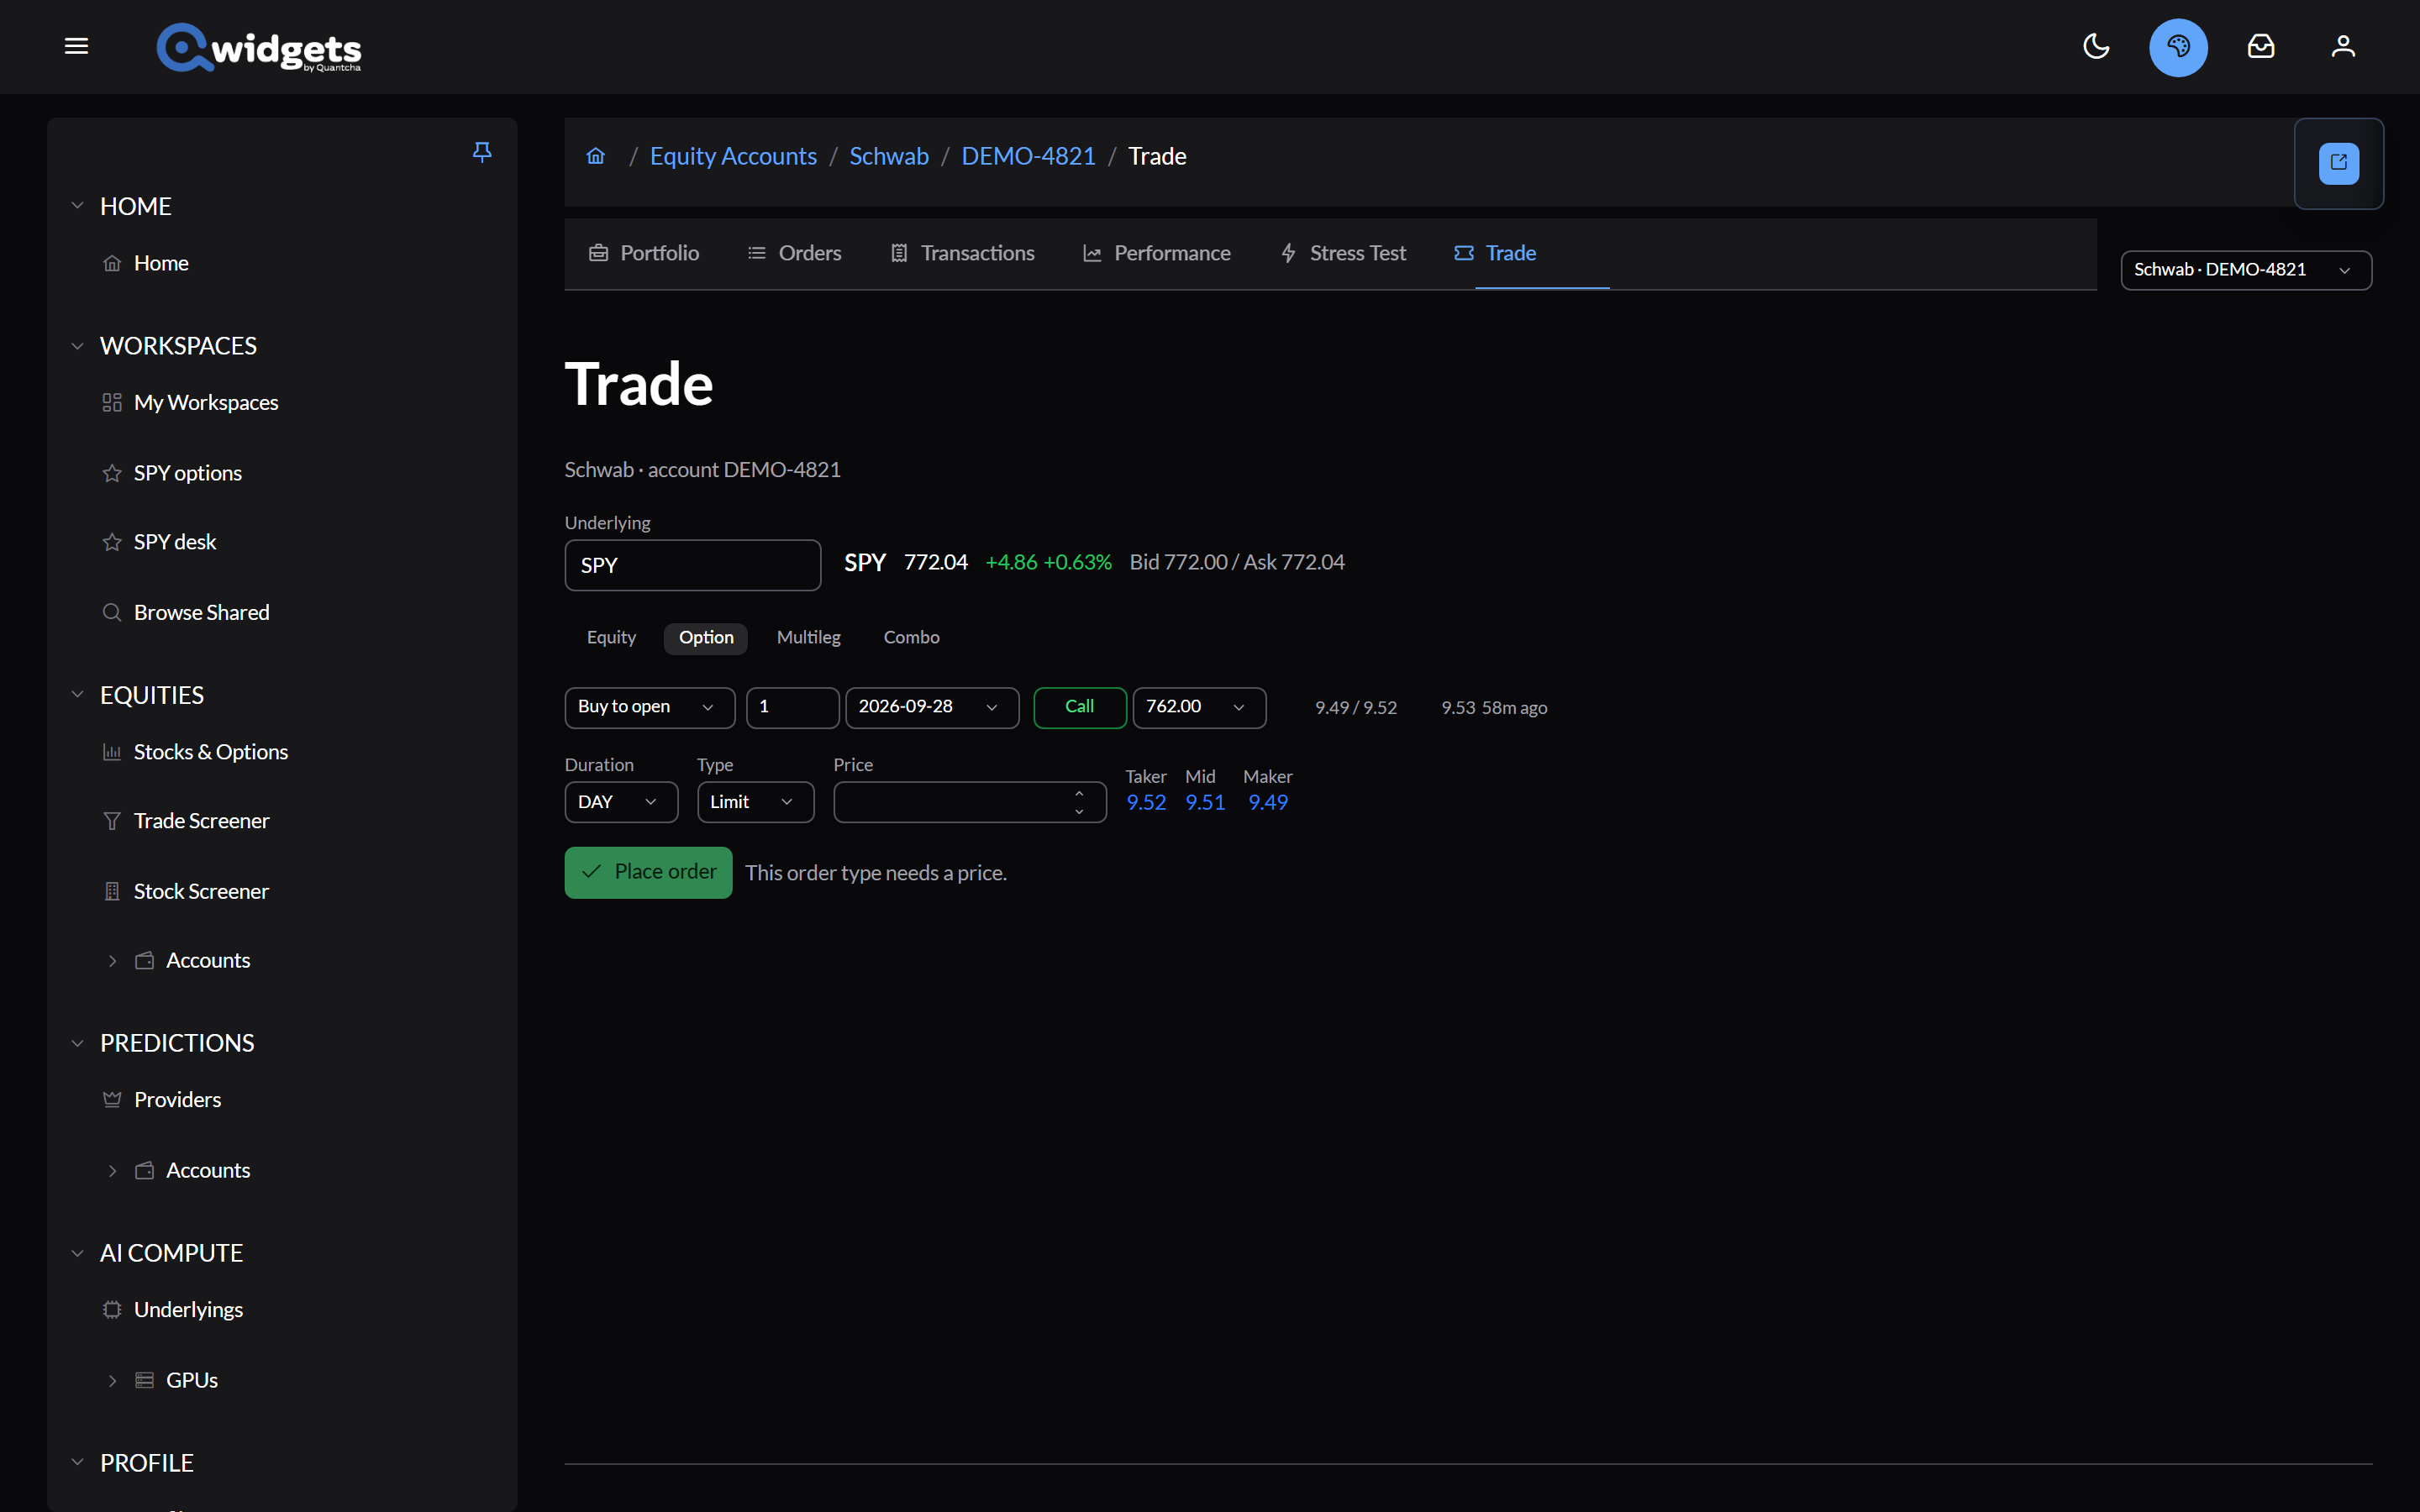Expand Accounts under EQUITIES
The height and width of the screenshot is (1512, 2420).
click(x=112, y=961)
